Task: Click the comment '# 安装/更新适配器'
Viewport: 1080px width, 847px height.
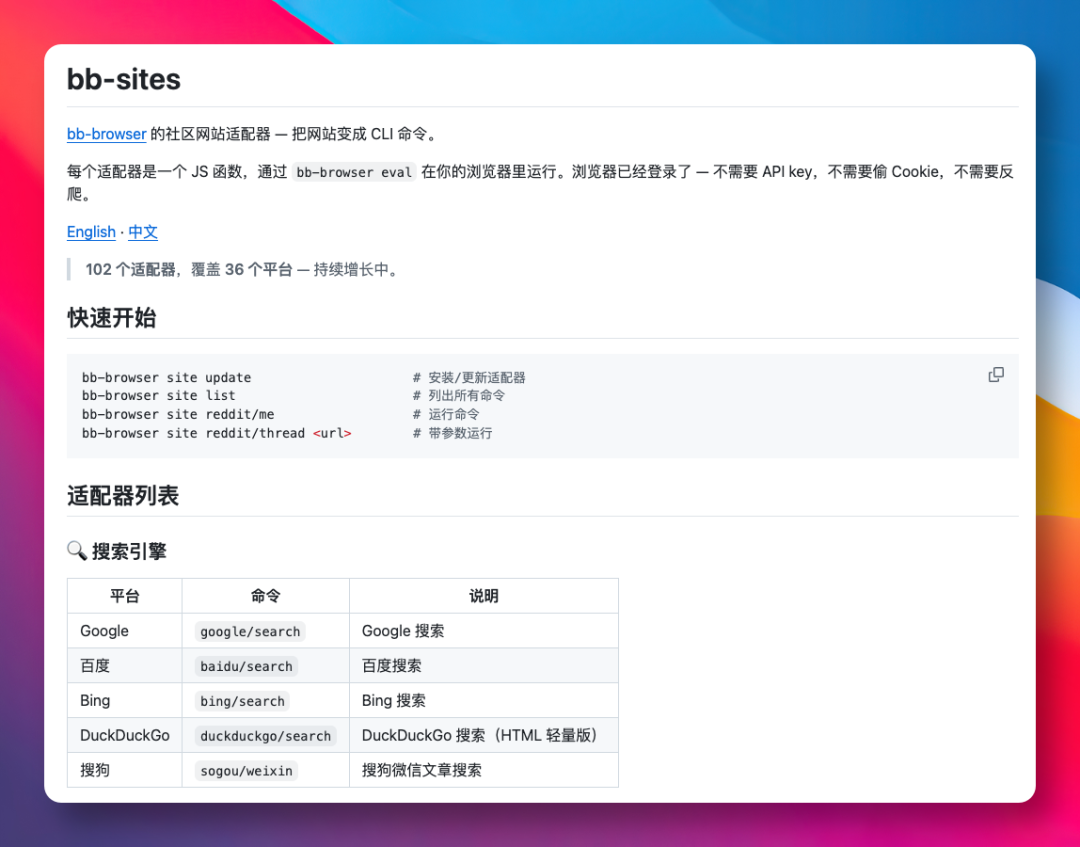Action: (468, 377)
